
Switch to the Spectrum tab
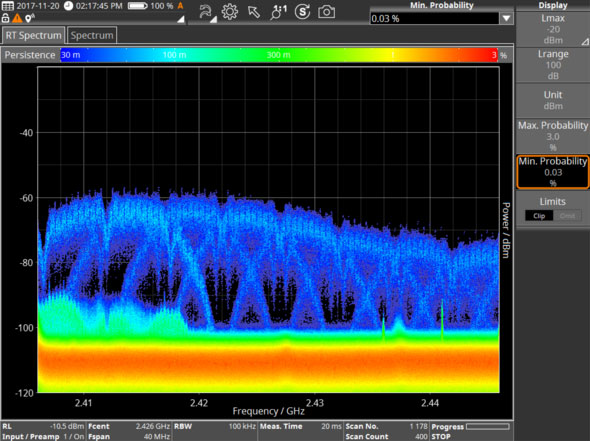click(92, 35)
